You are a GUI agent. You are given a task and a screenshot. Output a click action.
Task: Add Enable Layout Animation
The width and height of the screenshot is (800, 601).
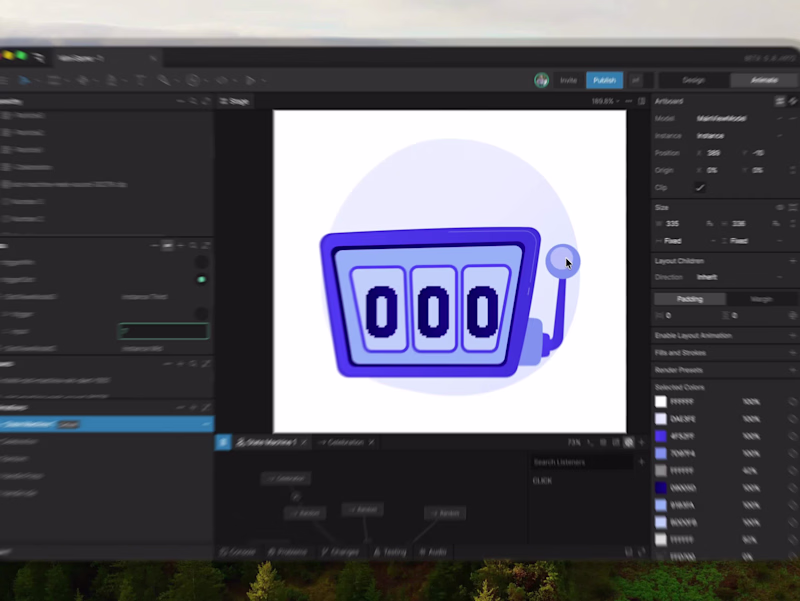click(792, 335)
